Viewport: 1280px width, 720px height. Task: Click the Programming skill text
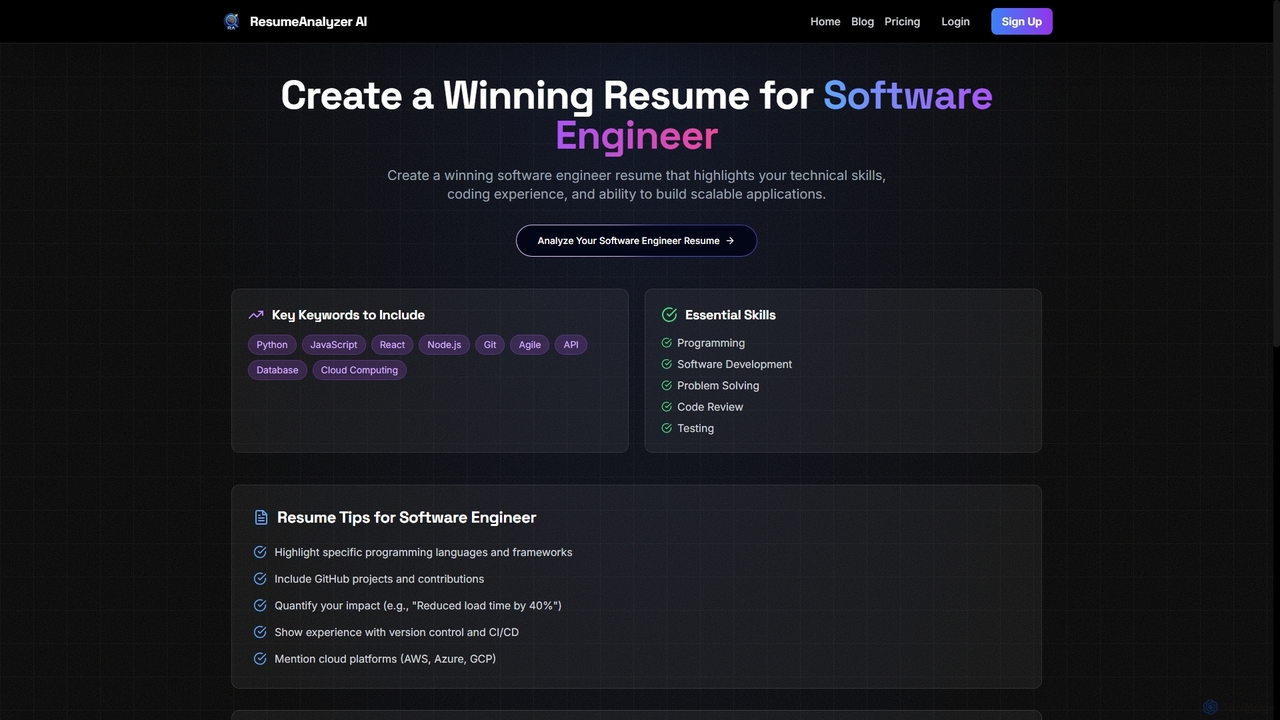coord(711,343)
